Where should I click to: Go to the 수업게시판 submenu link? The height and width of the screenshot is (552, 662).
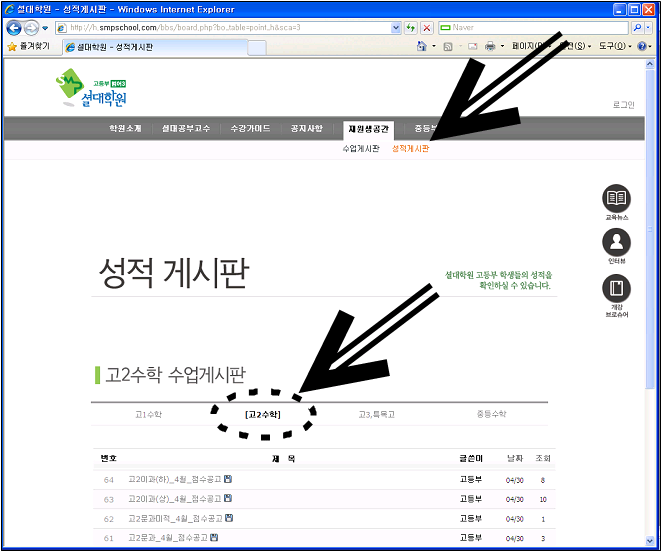361,149
